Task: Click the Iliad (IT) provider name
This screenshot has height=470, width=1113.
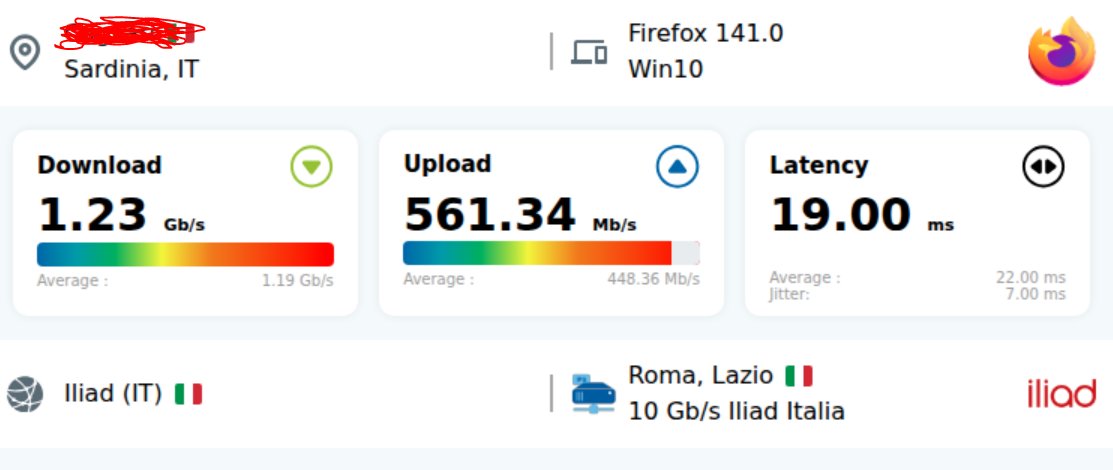Action: tap(112, 394)
